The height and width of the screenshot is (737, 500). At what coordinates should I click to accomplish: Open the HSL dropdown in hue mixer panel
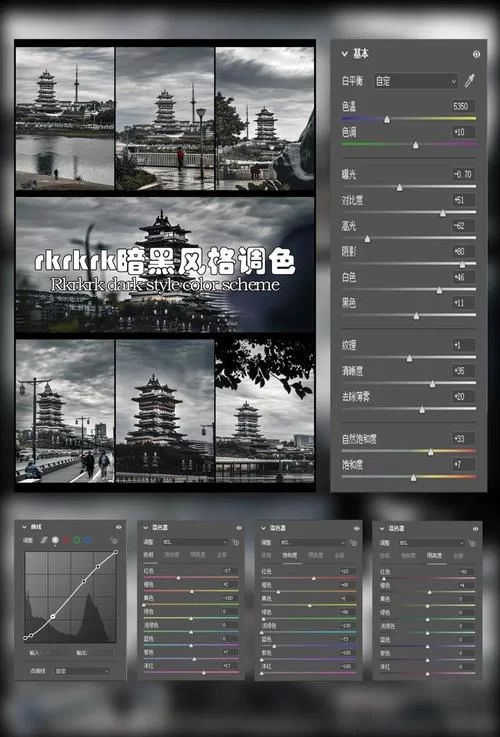pos(195,542)
